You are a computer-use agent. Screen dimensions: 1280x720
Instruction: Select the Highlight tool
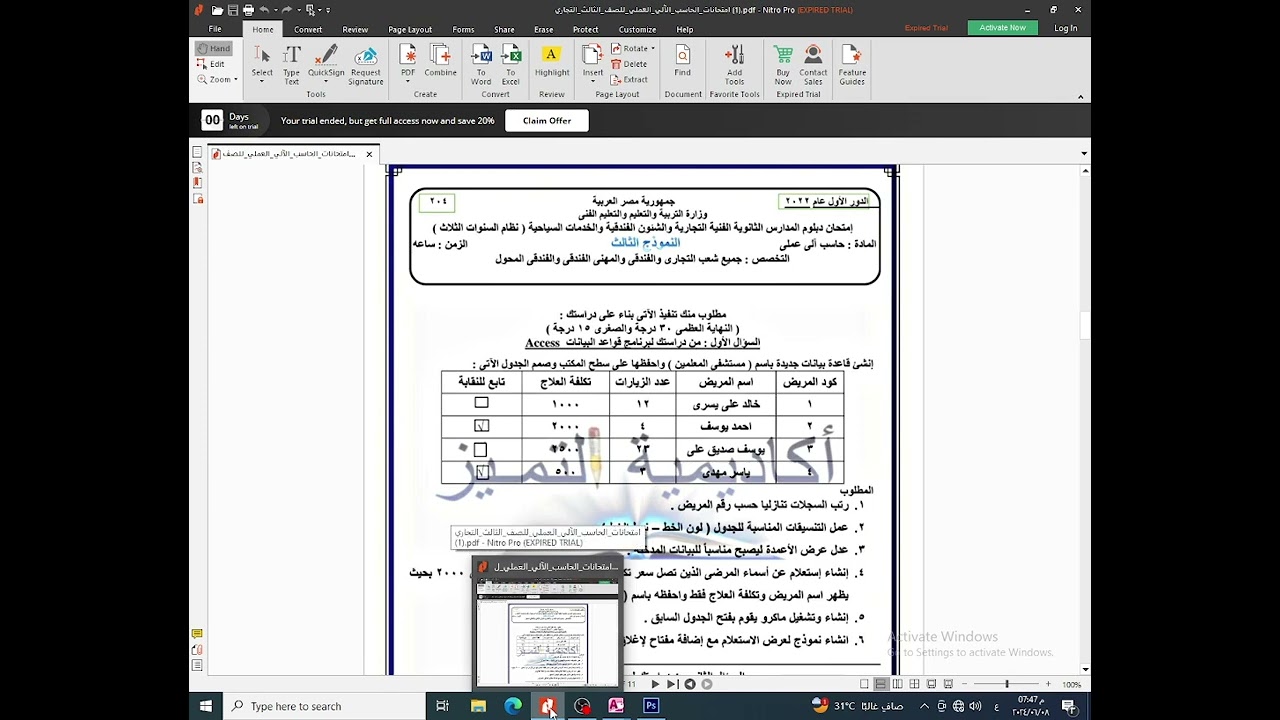coord(551,60)
